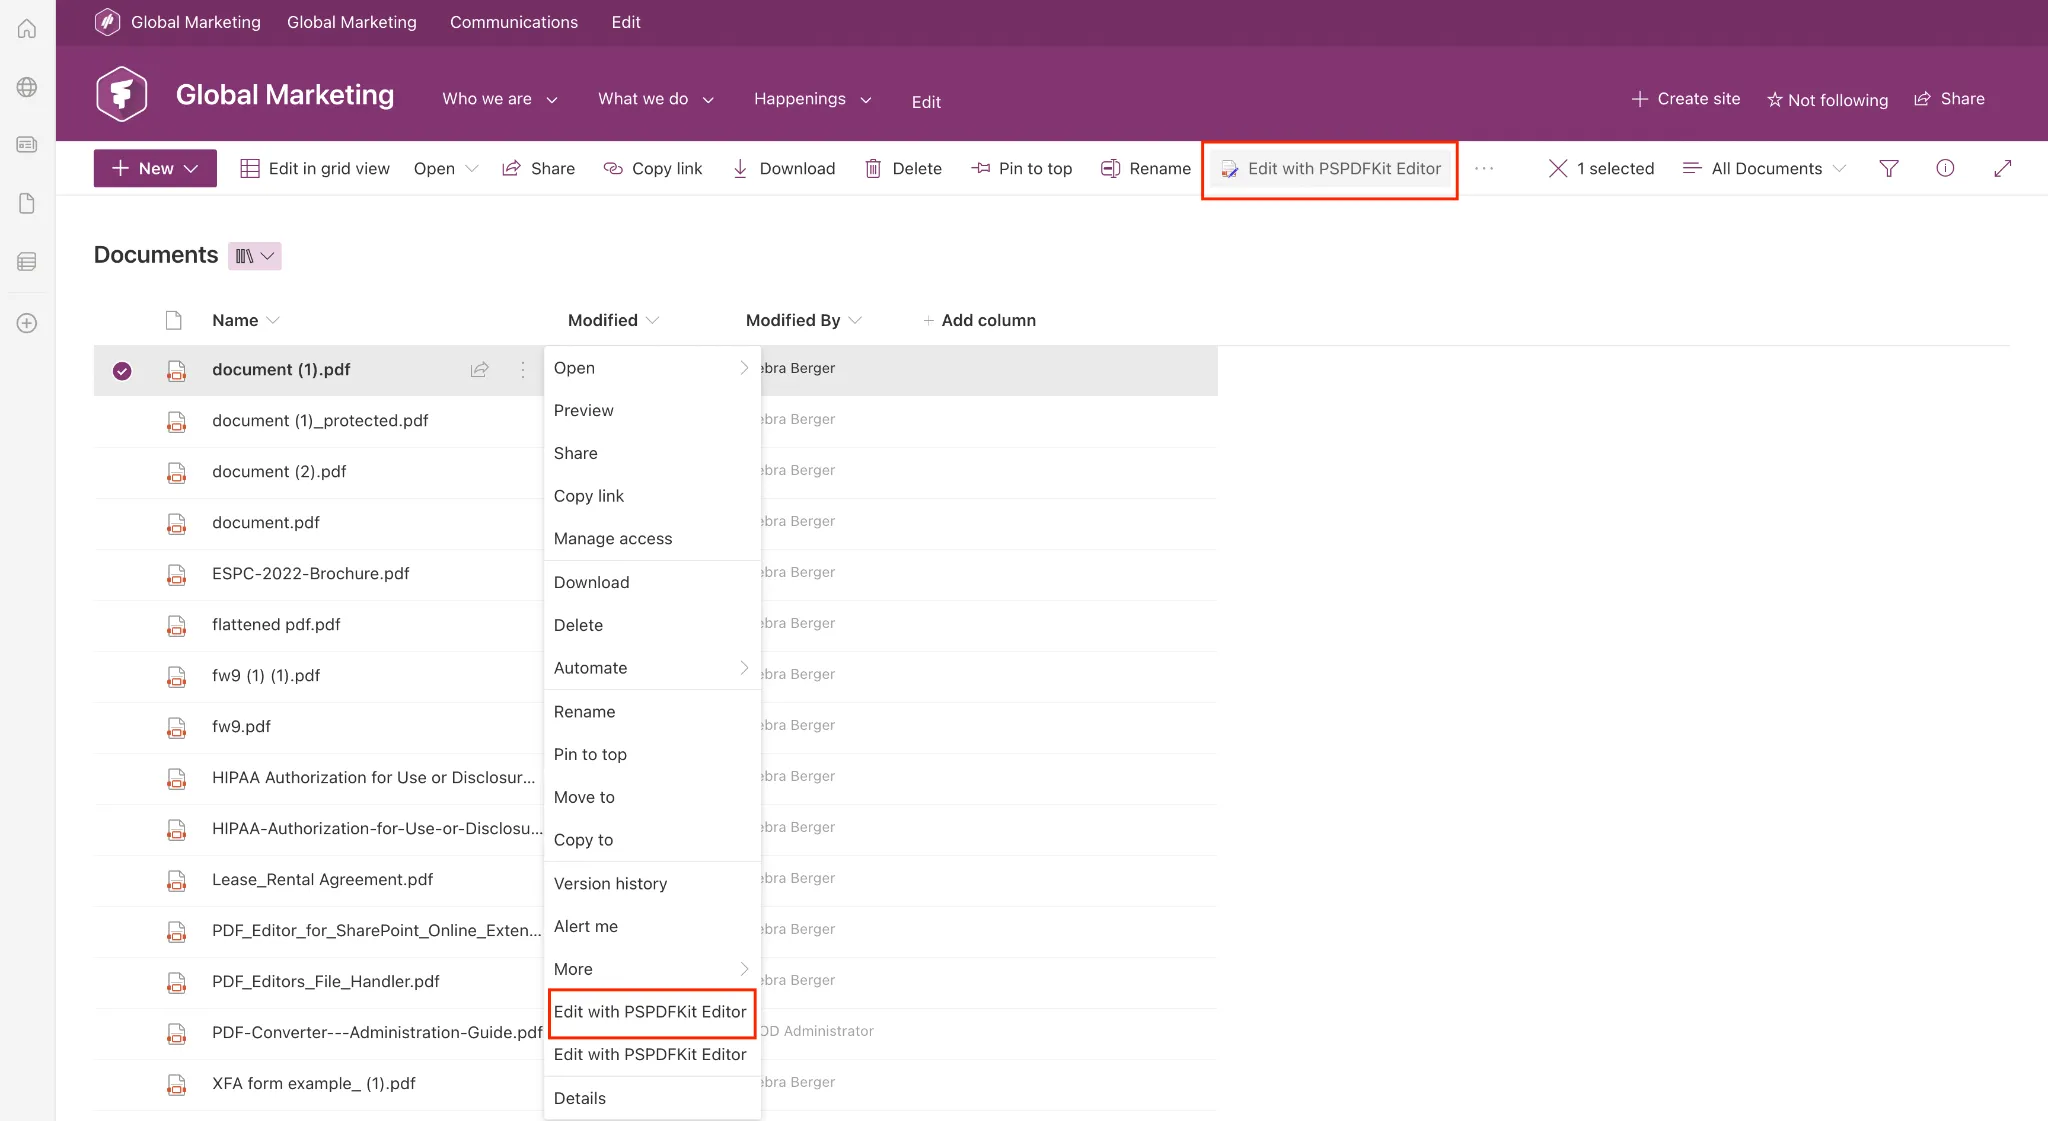
Task: Uncheck the selected document (1).pdf row
Action: (x=121, y=370)
